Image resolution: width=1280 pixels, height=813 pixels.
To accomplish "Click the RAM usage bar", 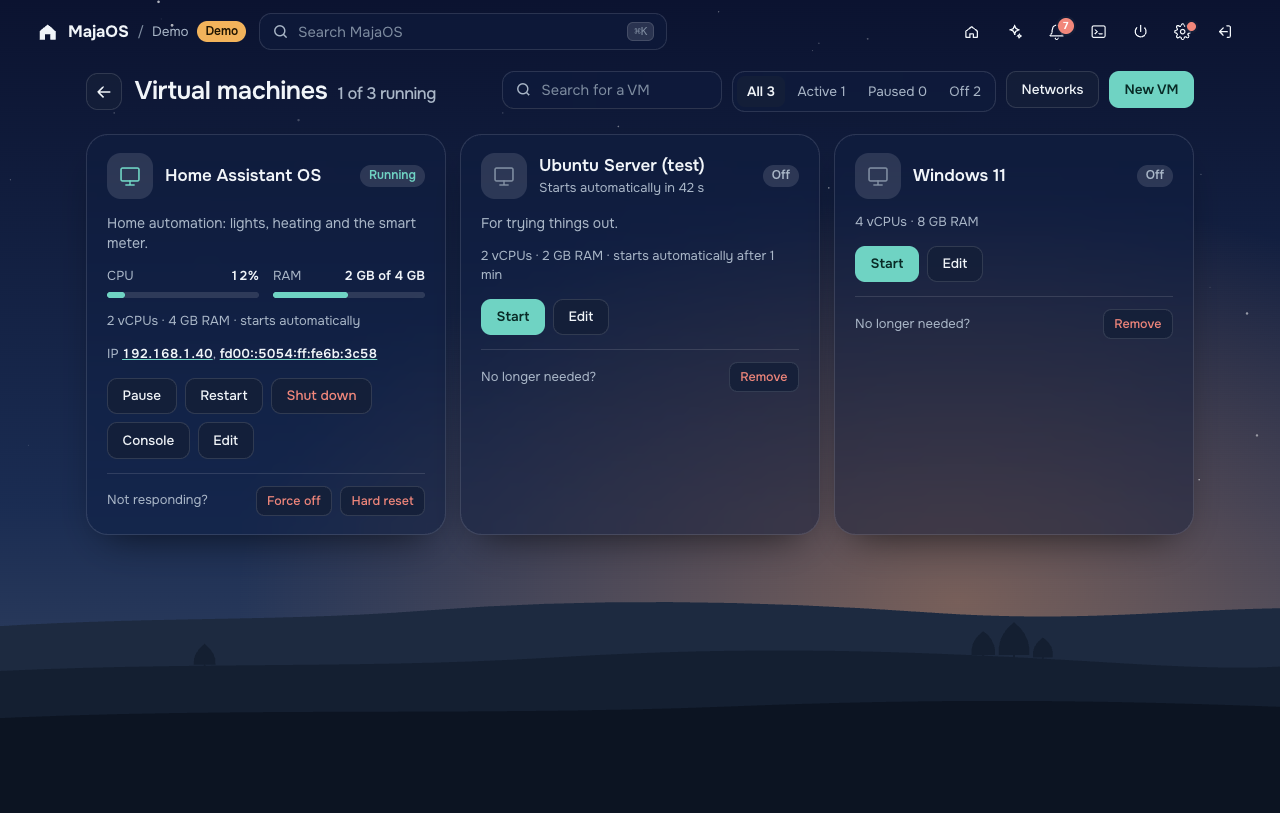I will click(349, 295).
